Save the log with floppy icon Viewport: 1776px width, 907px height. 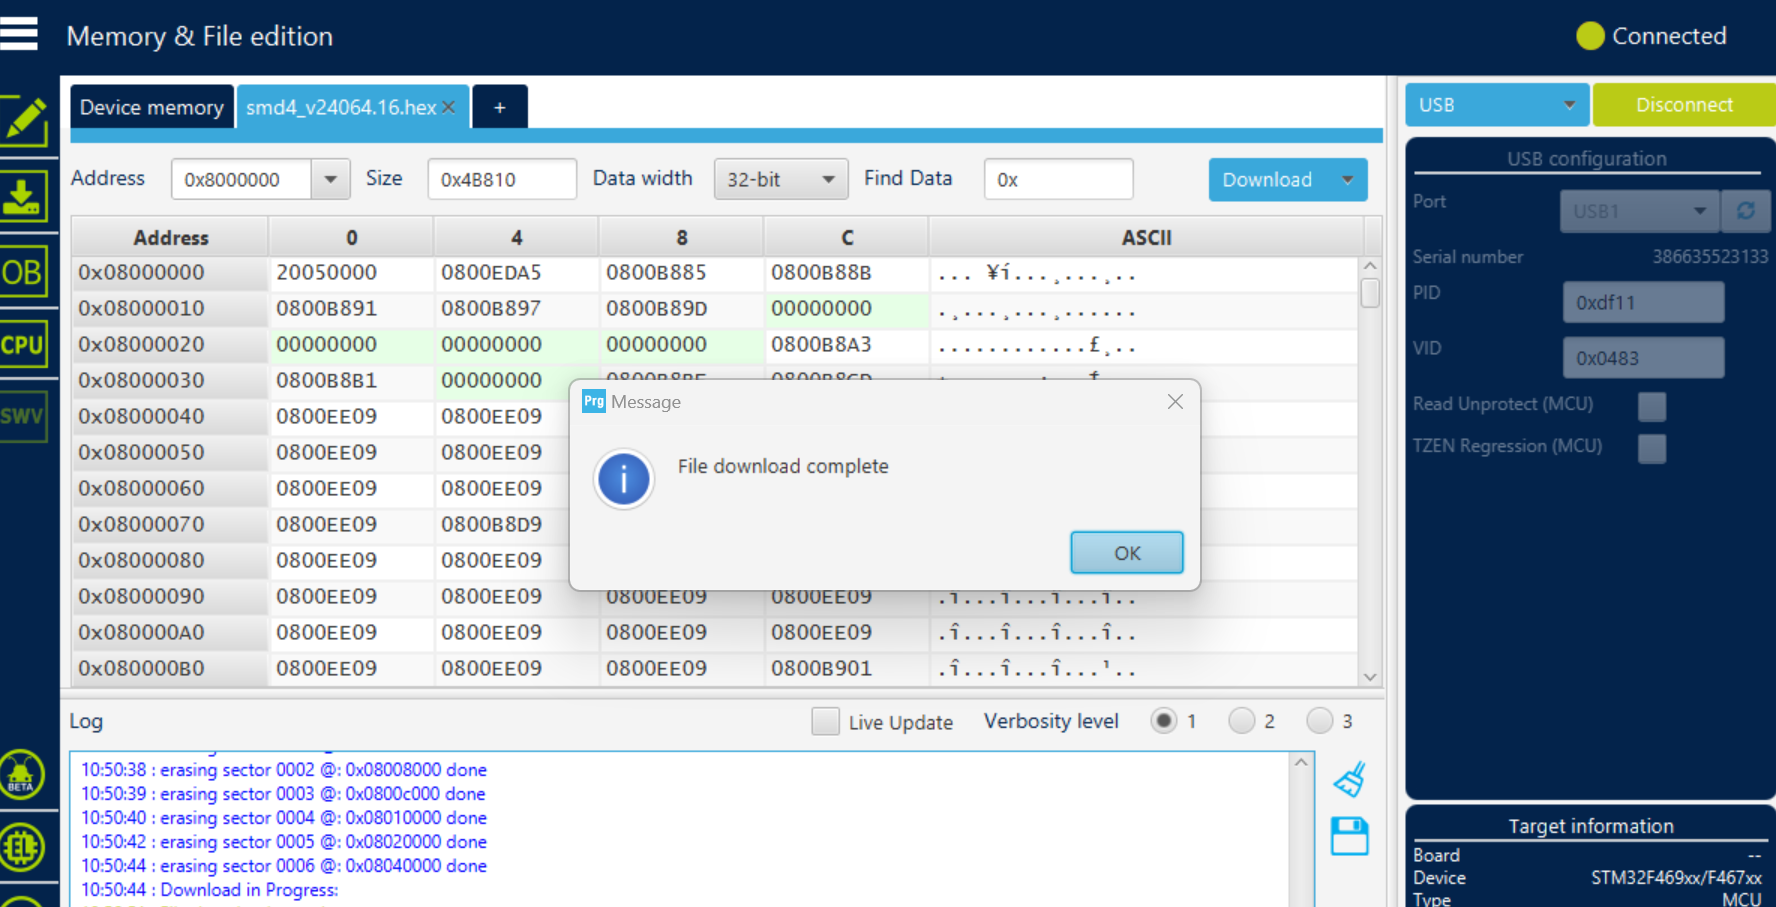(x=1350, y=836)
